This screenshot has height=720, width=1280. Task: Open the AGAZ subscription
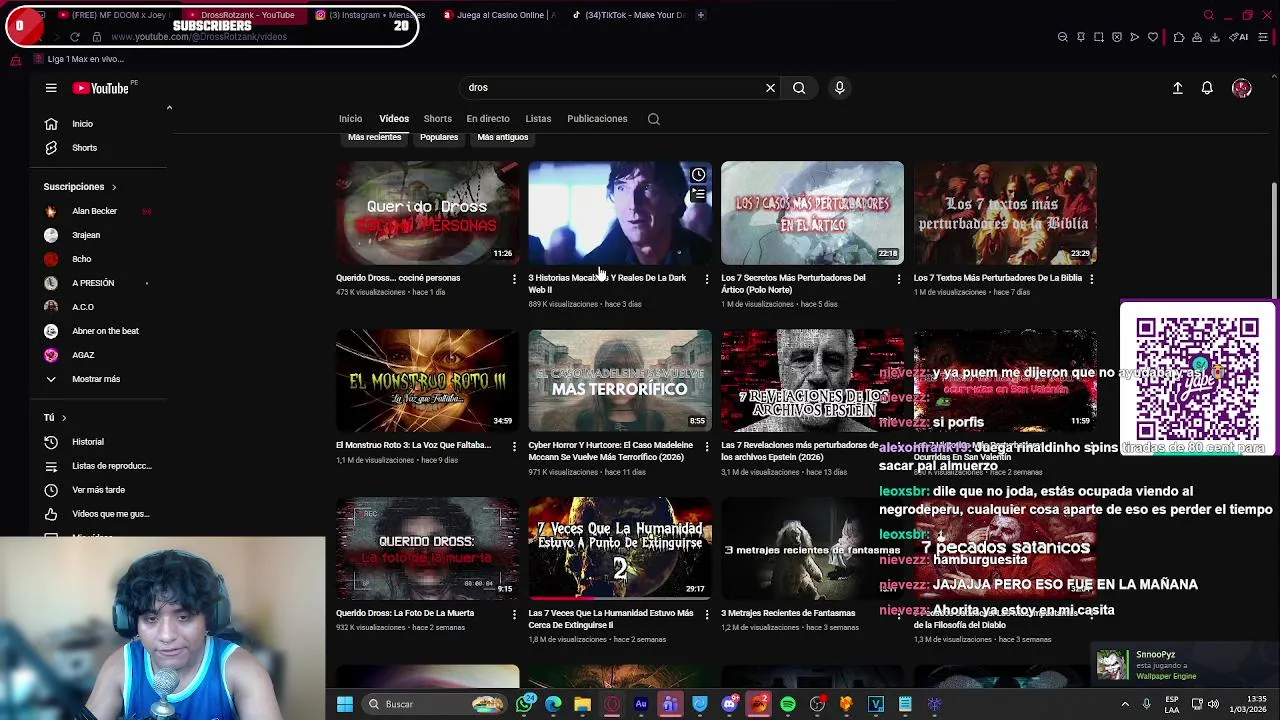coord(83,355)
